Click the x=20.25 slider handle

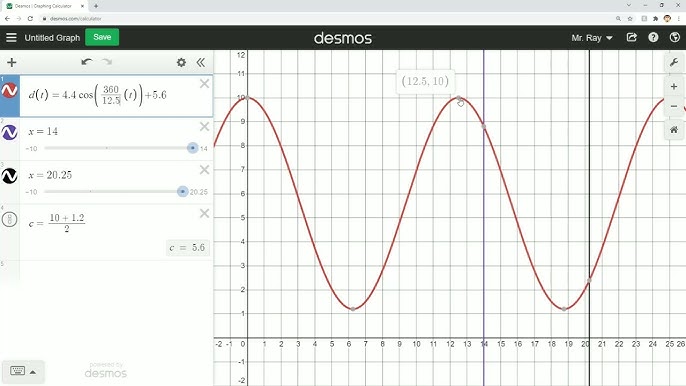coord(182,192)
